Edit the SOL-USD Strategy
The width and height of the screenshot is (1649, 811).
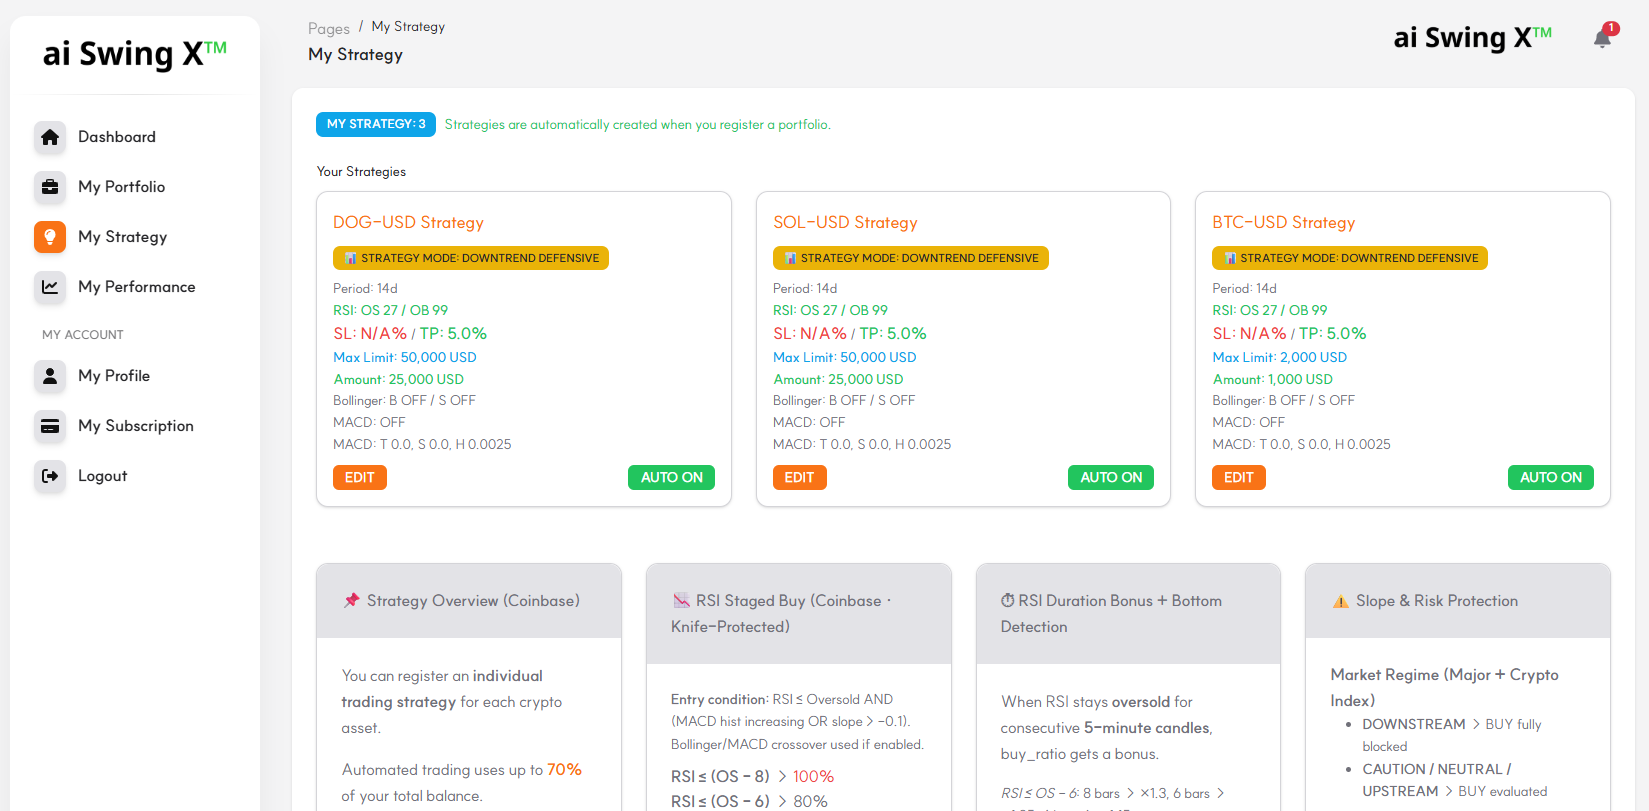coord(799,478)
